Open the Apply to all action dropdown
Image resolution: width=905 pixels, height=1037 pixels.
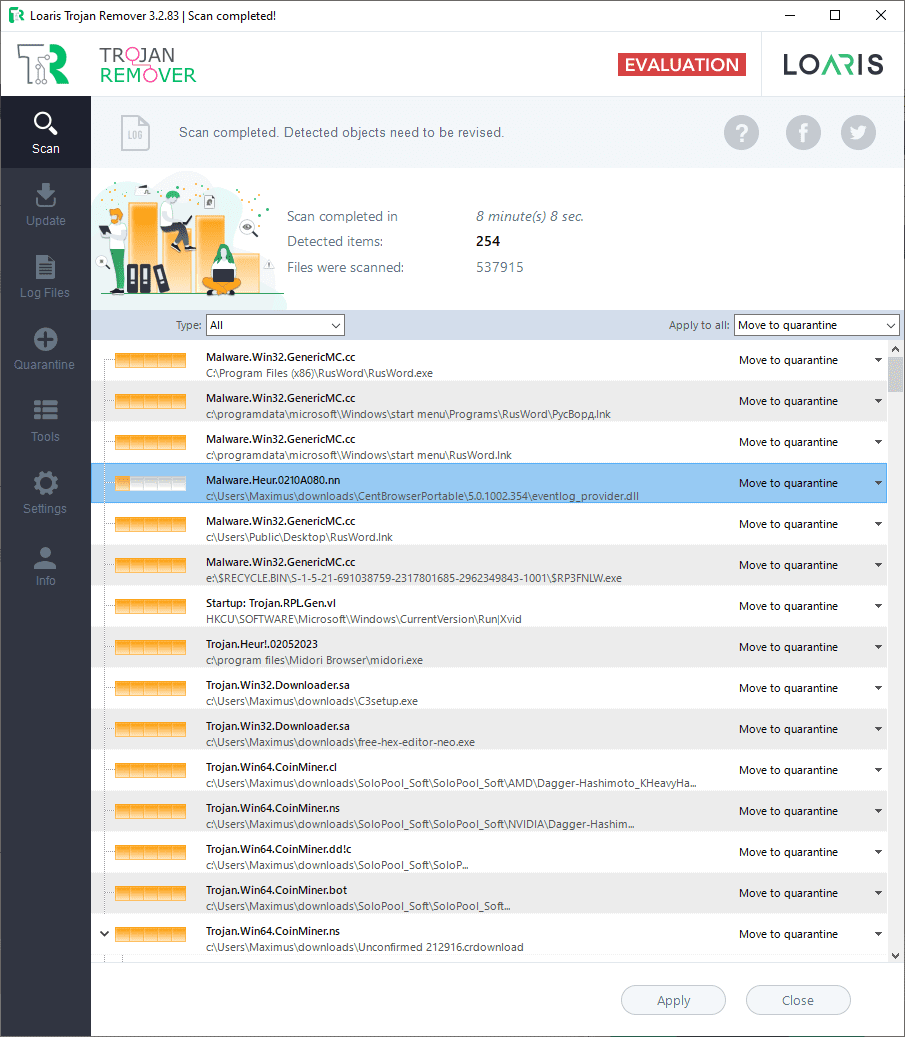[x=816, y=325]
